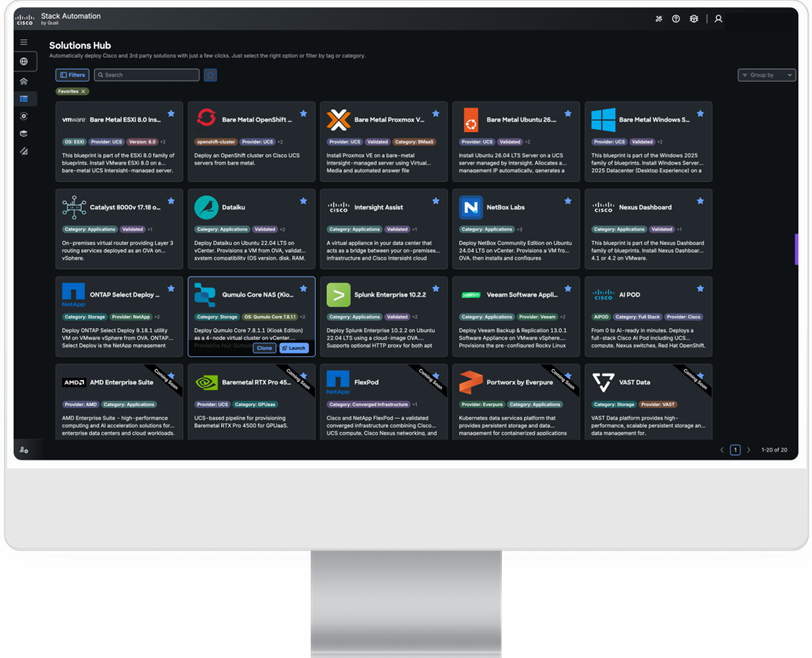Click the Qumulo Core logo icon
This screenshot has height=658, width=812.
click(205, 295)
